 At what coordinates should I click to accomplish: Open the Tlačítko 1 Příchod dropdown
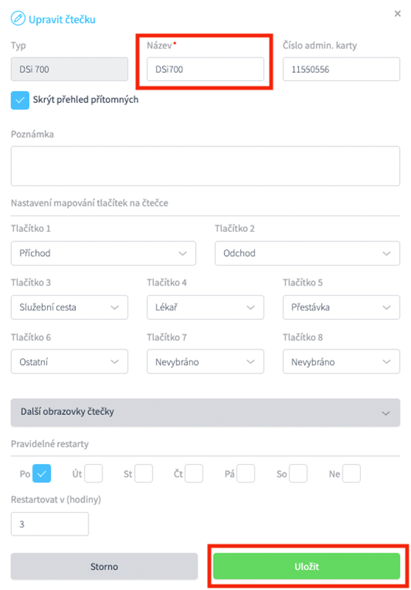coord(104,253)
